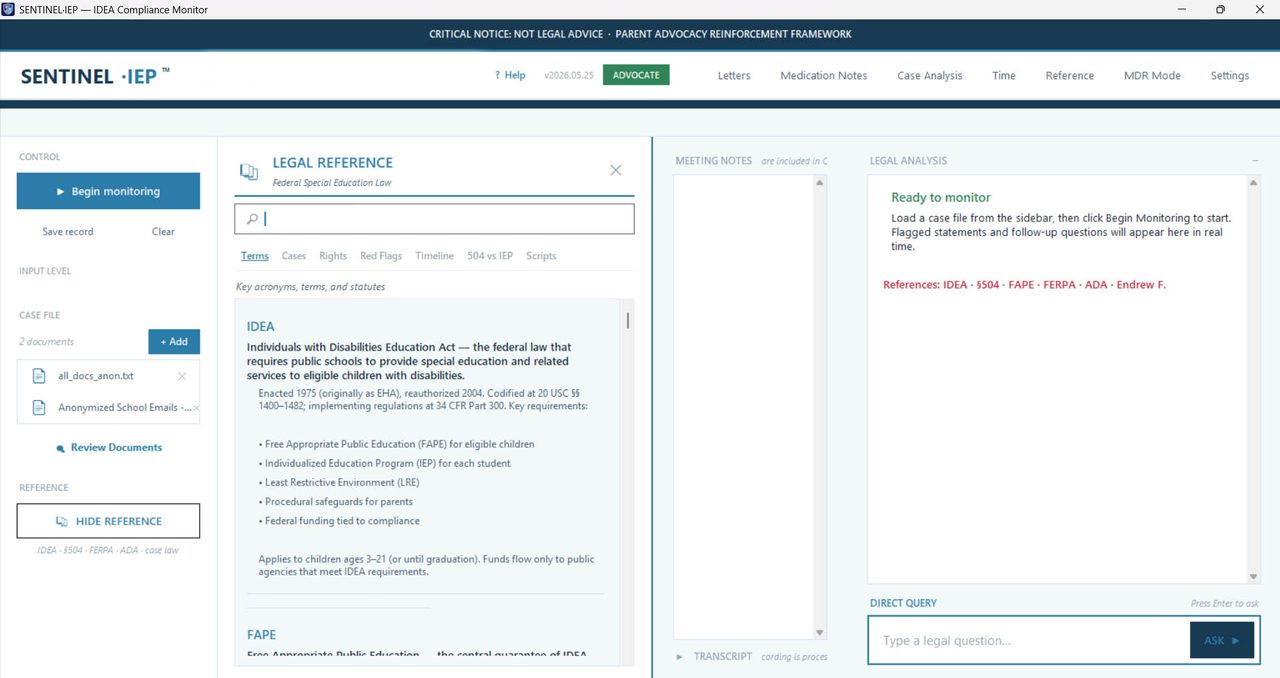
Task: Click the Review Documents magnifier icon
Action: pos(61,449)
